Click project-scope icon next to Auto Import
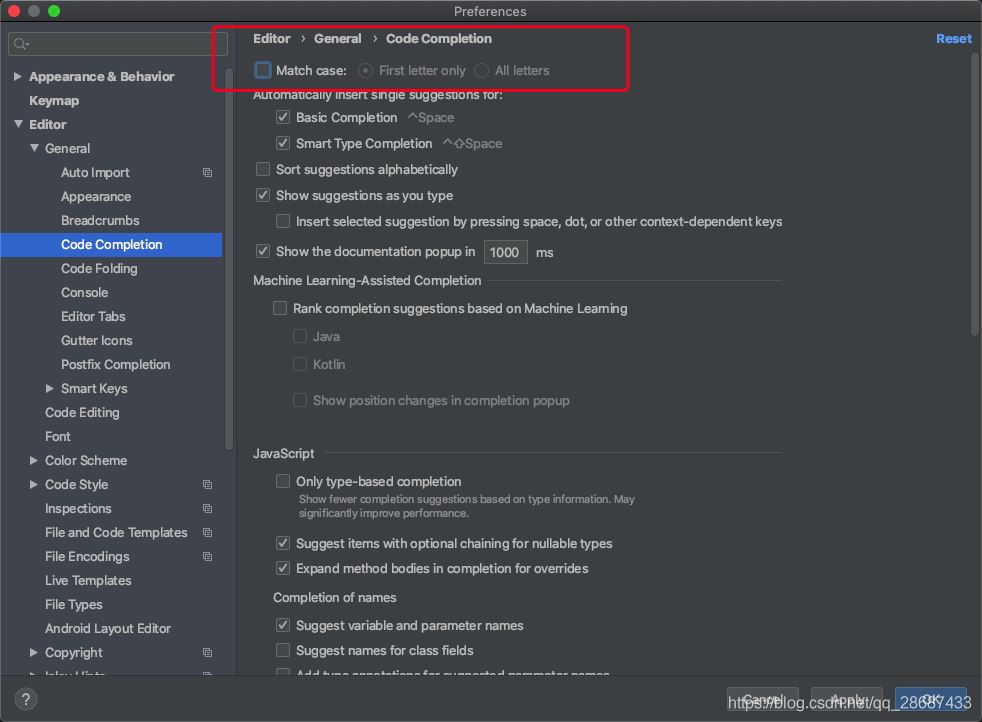This screenshot has height=722, width=982. (207, 173)
